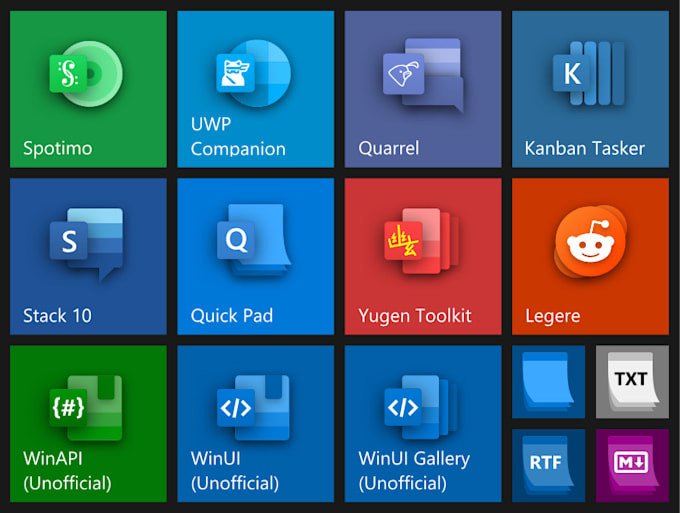Click the small RTF file tile
Viewport: 680px width, 513px height.
tap(548, 466)
